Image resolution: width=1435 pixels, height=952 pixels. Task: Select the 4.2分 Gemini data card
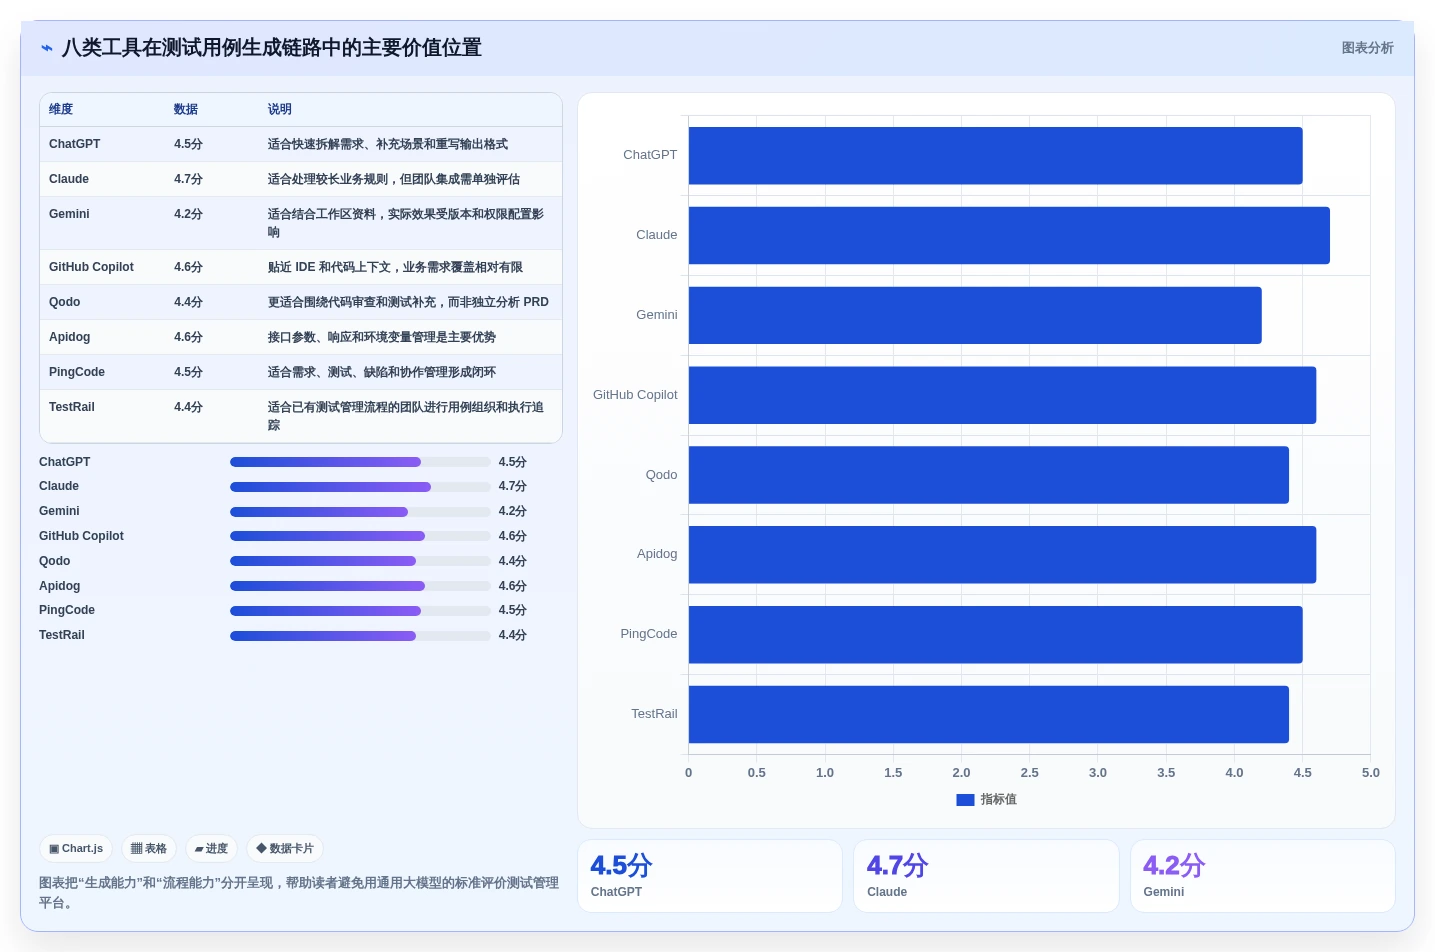(x=1263, y=876)
